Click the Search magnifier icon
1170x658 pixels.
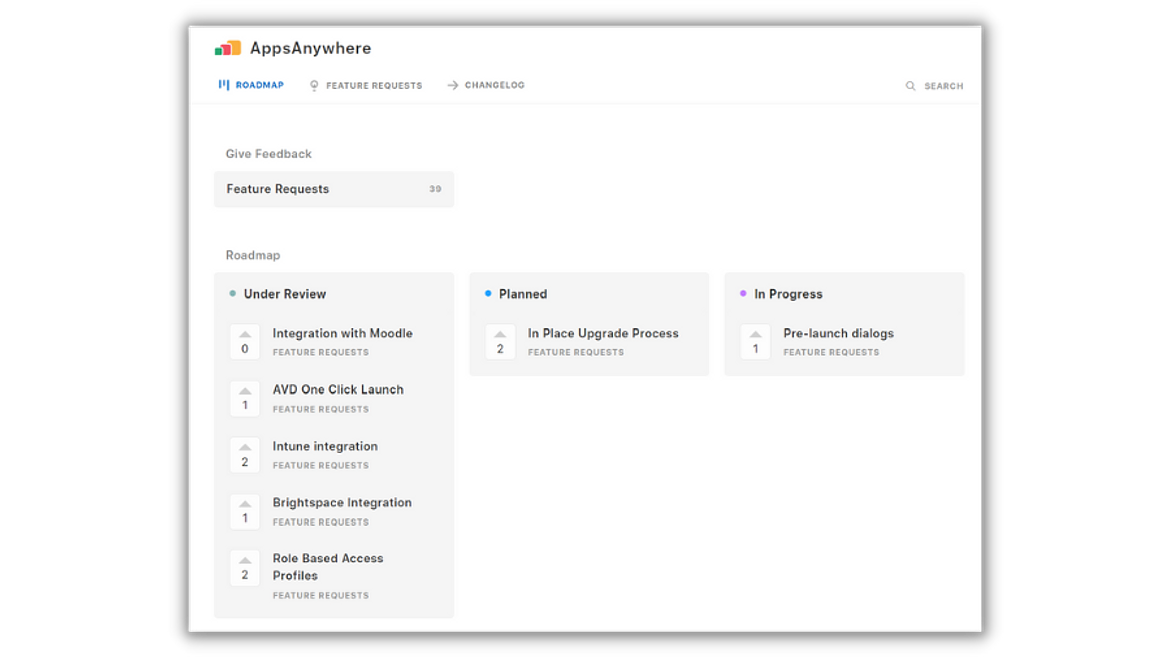[910, 86]
